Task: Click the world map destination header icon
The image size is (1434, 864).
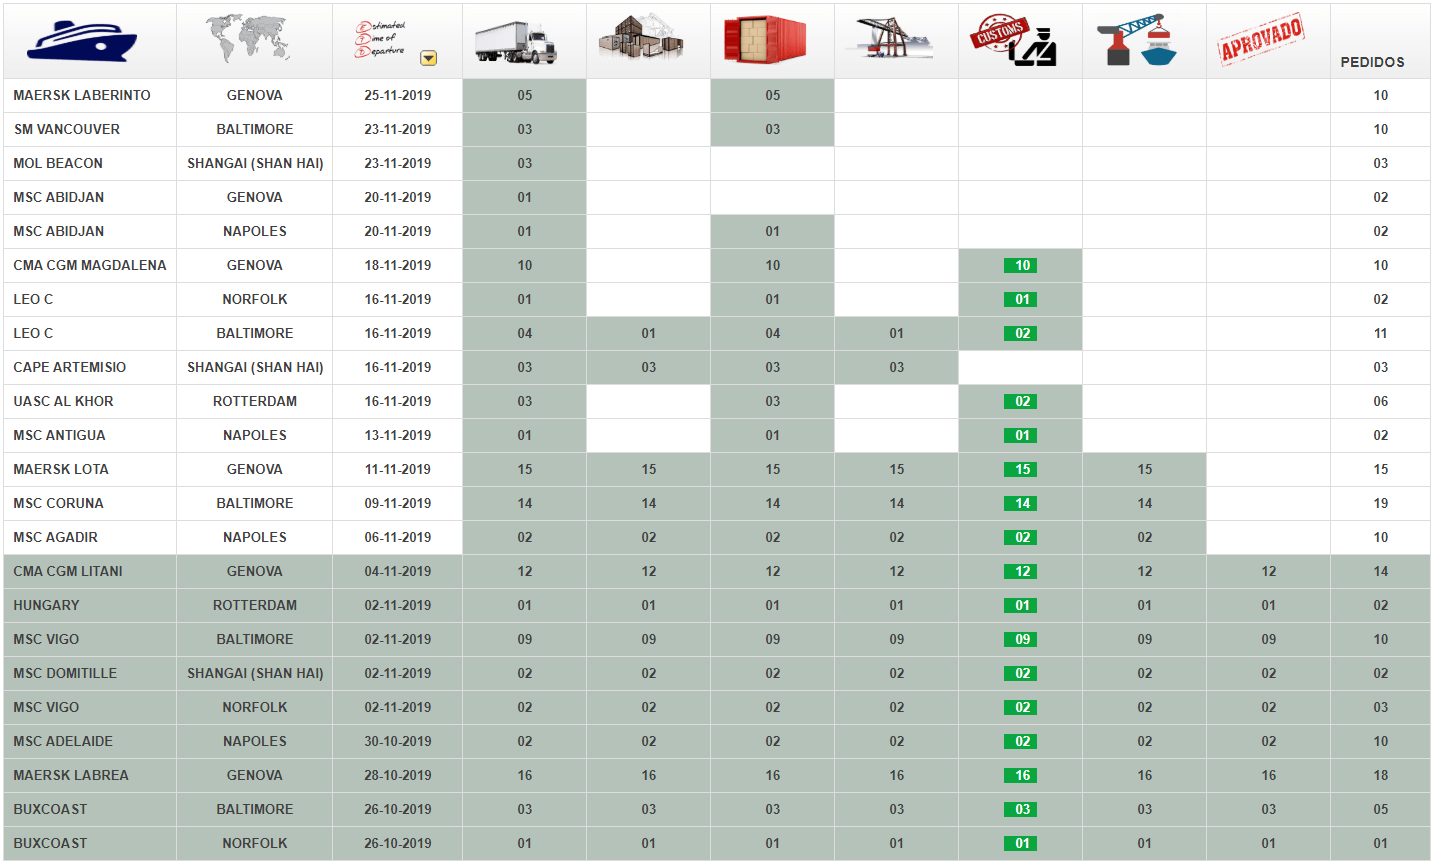Action: click(x=249, y=40)
